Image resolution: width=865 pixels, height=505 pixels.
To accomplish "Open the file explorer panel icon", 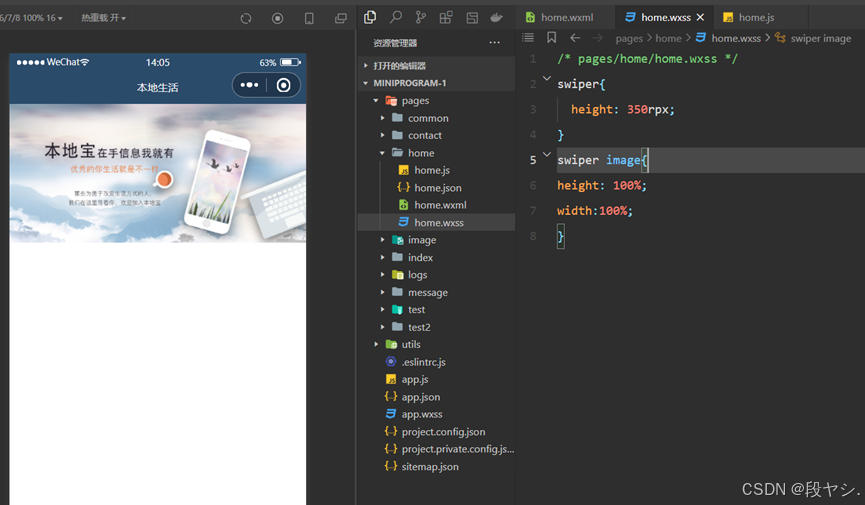I will click(370, 18).
